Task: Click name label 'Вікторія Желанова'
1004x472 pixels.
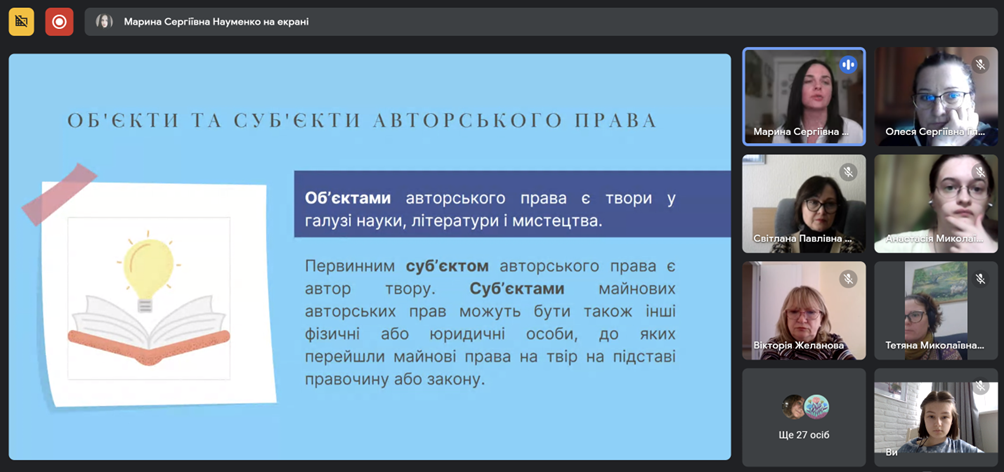Action: point(798,345)
